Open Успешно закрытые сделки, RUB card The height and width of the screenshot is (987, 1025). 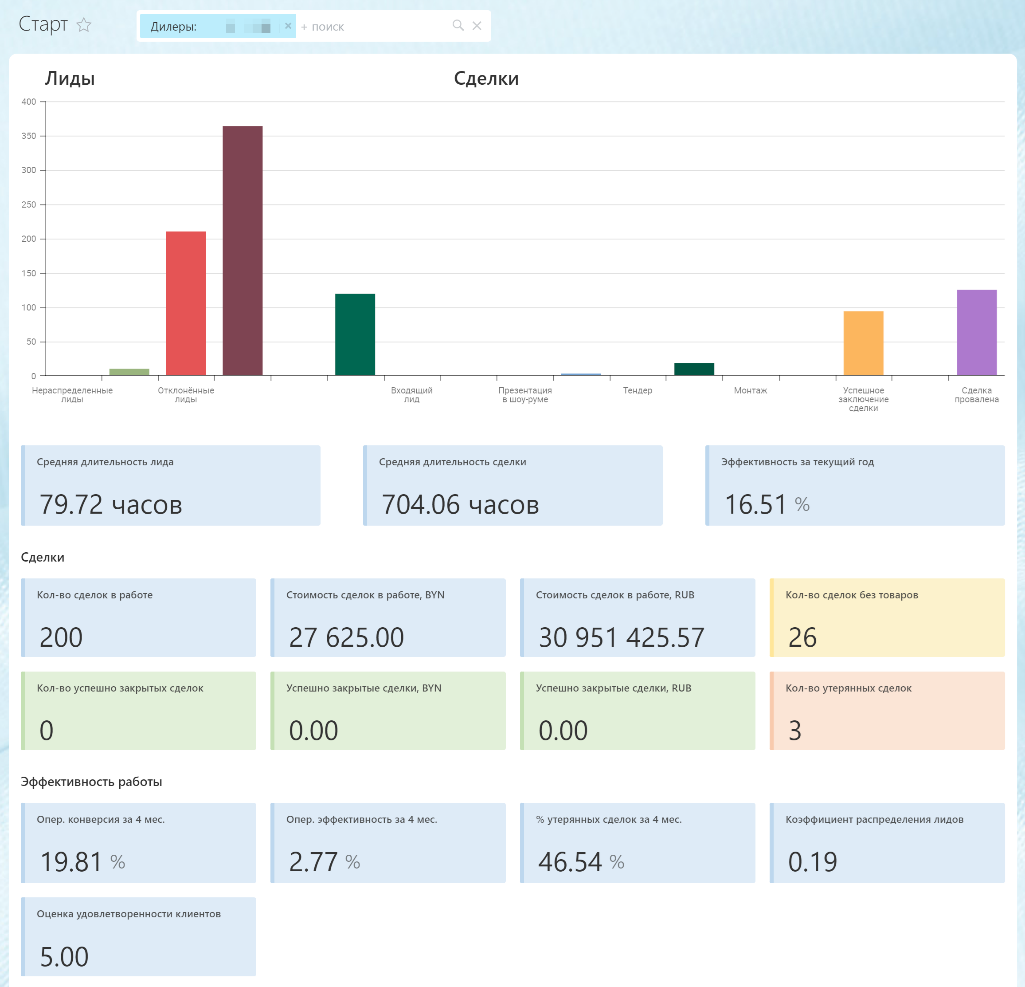point(638,711)
